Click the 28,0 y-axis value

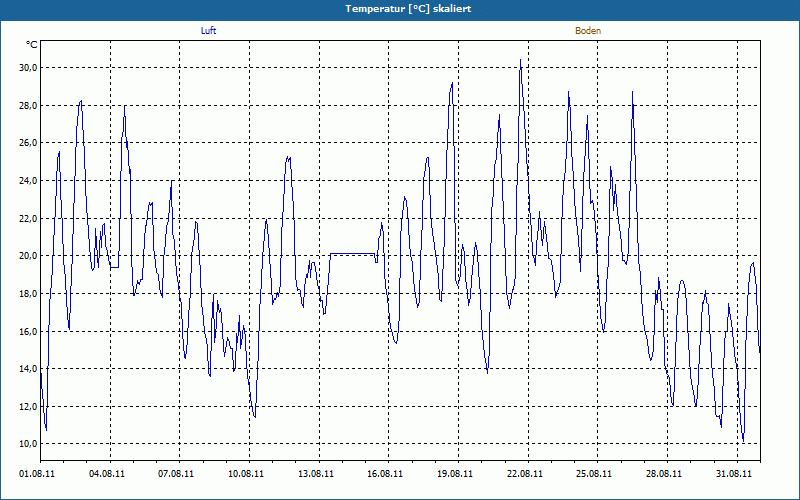(29, 106)
